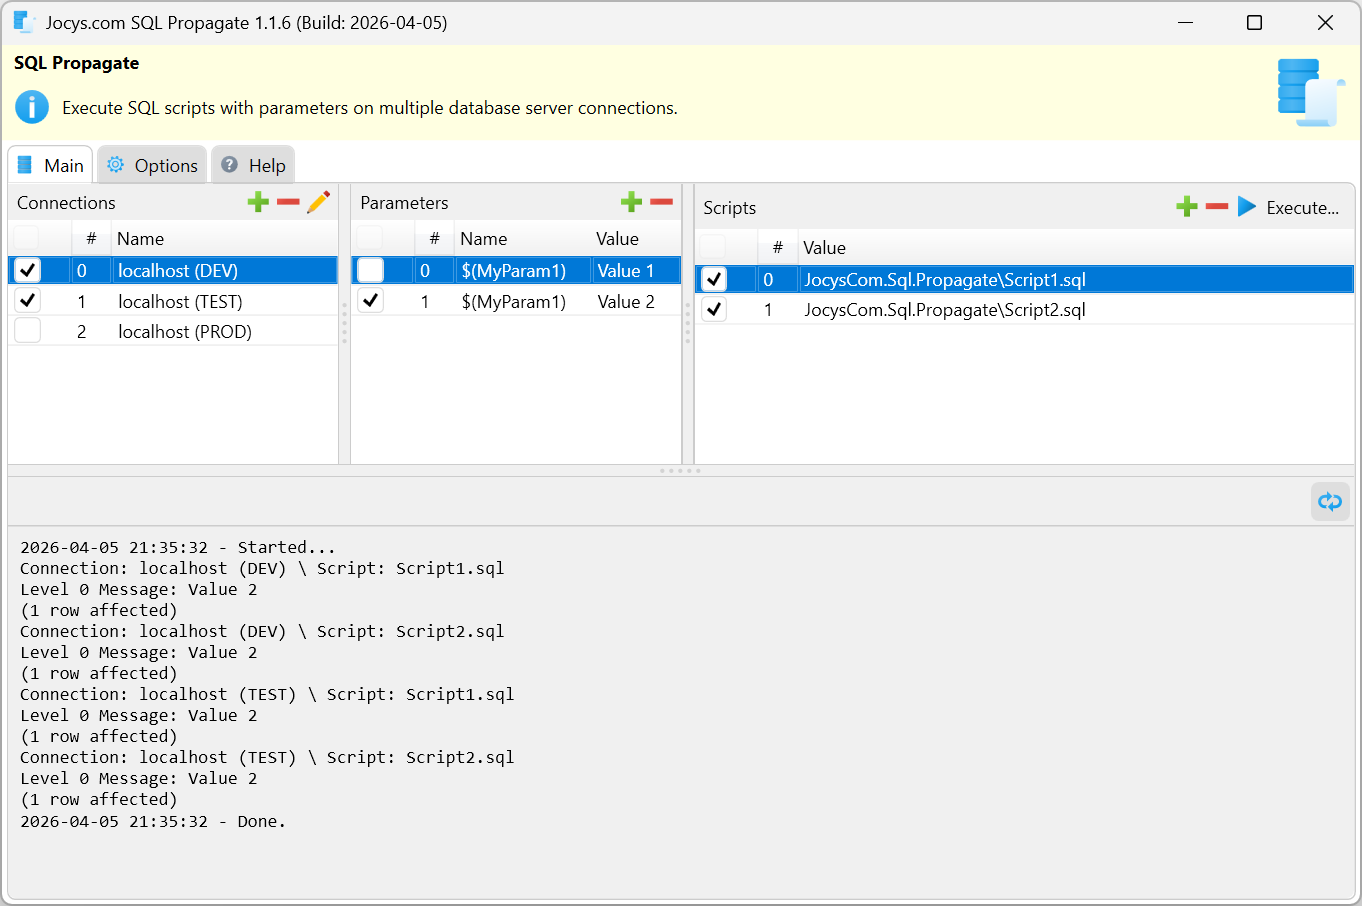
Task: Click the Value column header in Parameters
Action: [x=617, y=238]
